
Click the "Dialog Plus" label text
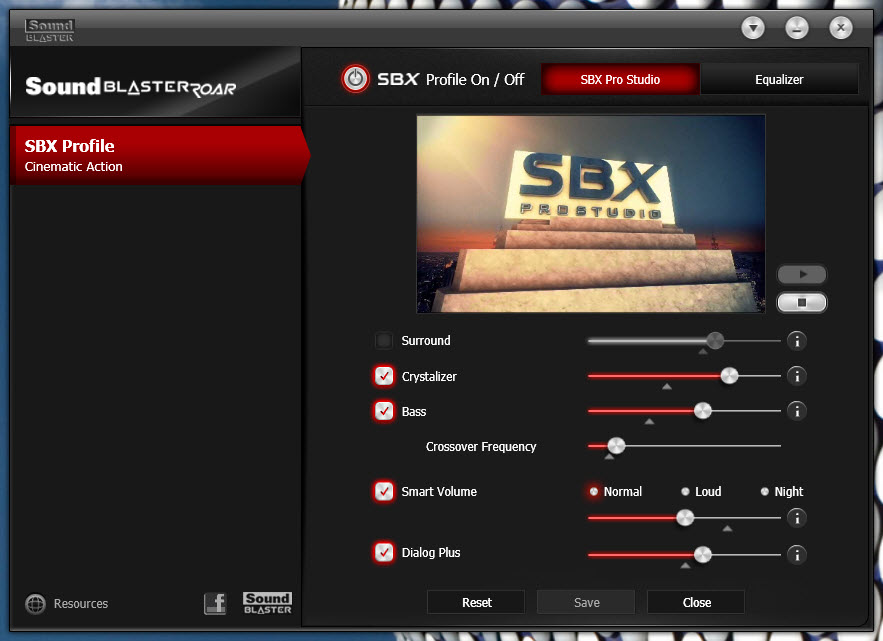[x=431, y=553]
